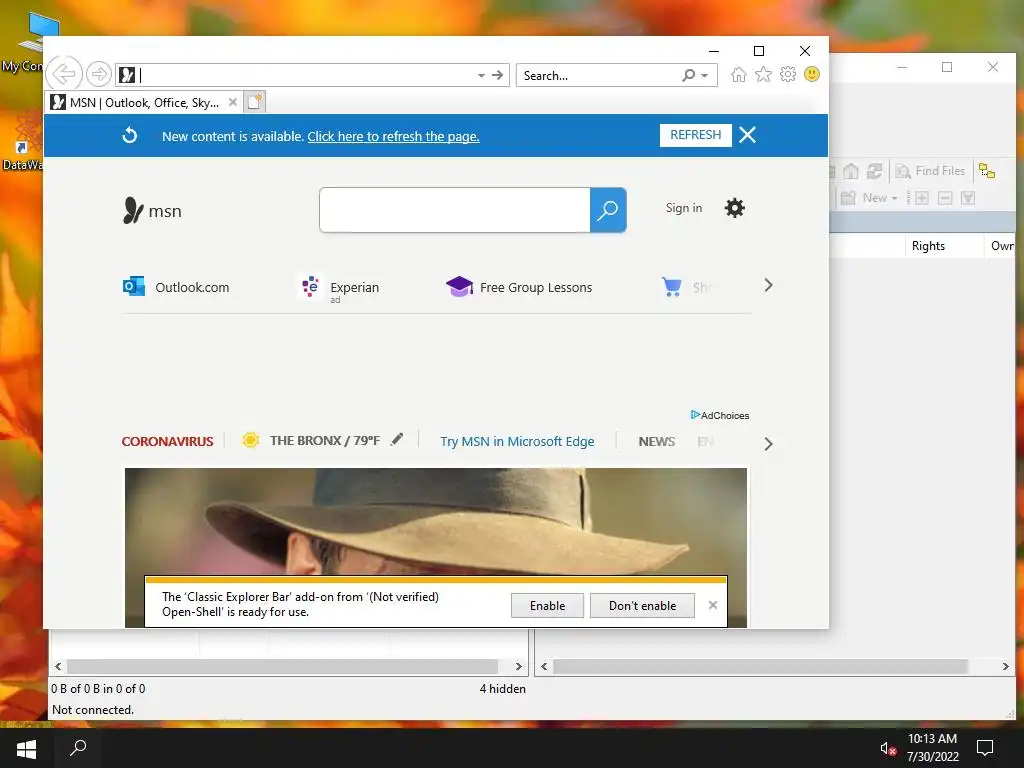This screenshot has height=768, width=1024.
Task: Expand the search provider dropdown arrow
Action: pyautogui.click(x=705, y=76)
